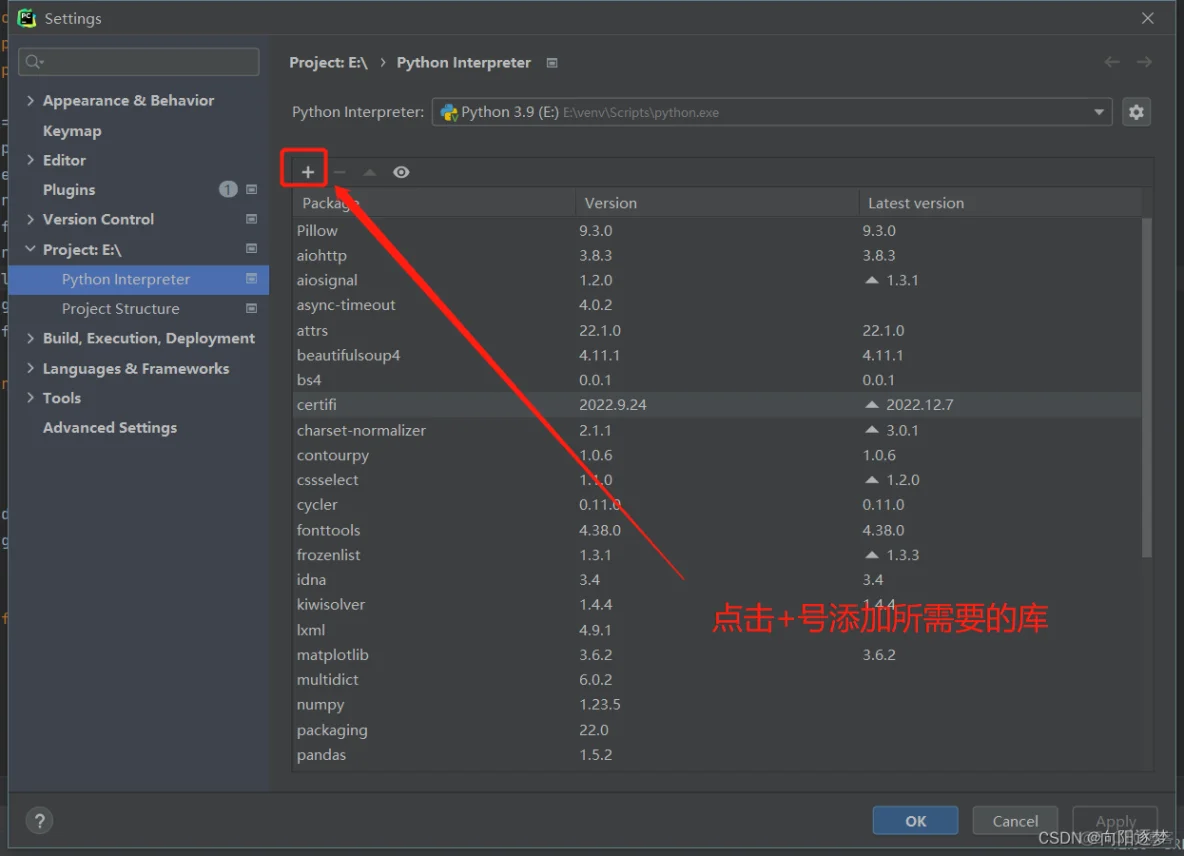Close the Settings dialog
1184x856 pixels.
pos(1148,18)
